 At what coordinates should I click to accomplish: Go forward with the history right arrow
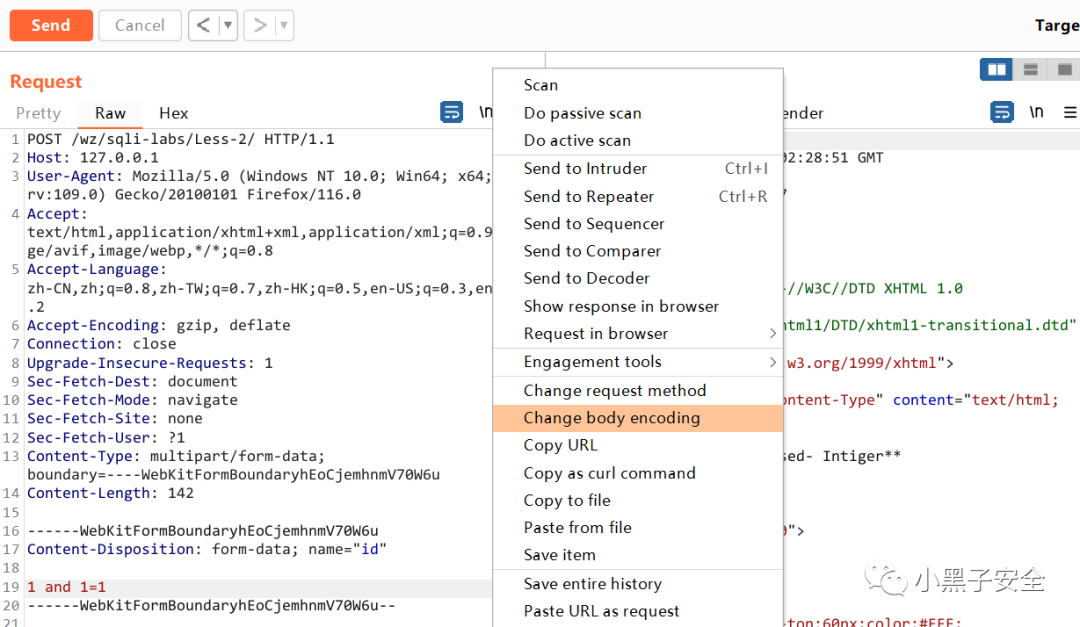tap(260, 25)
